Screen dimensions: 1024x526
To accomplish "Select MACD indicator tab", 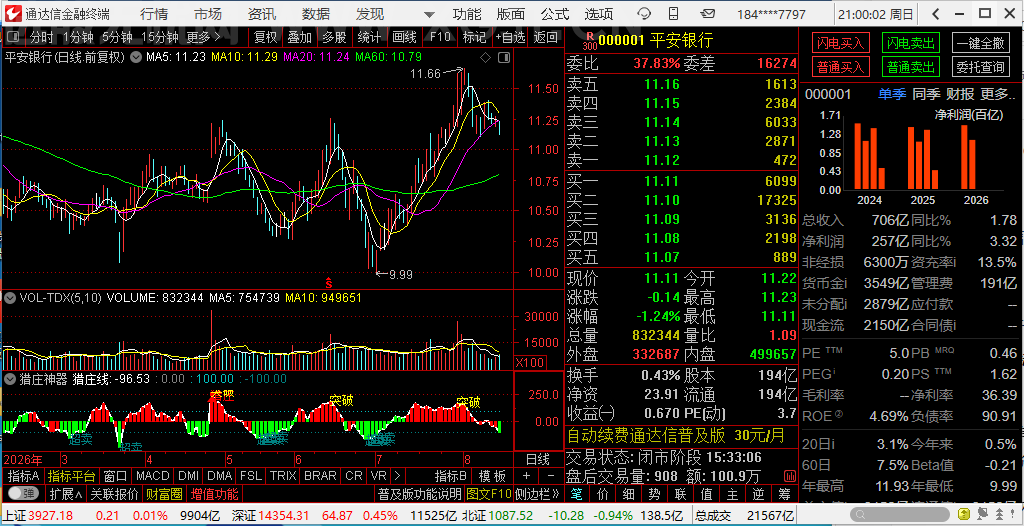I will (153, 476).
